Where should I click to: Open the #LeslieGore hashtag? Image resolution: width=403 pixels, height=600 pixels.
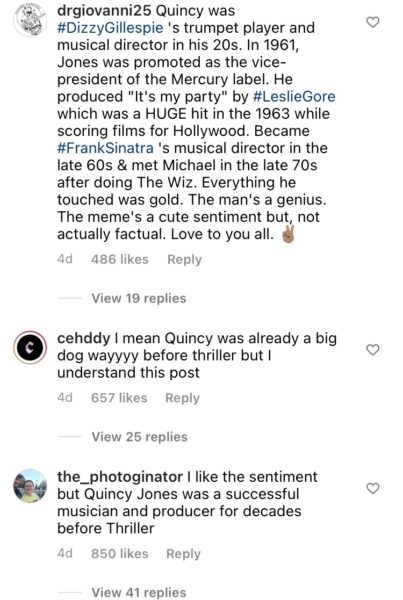(294, 96)
